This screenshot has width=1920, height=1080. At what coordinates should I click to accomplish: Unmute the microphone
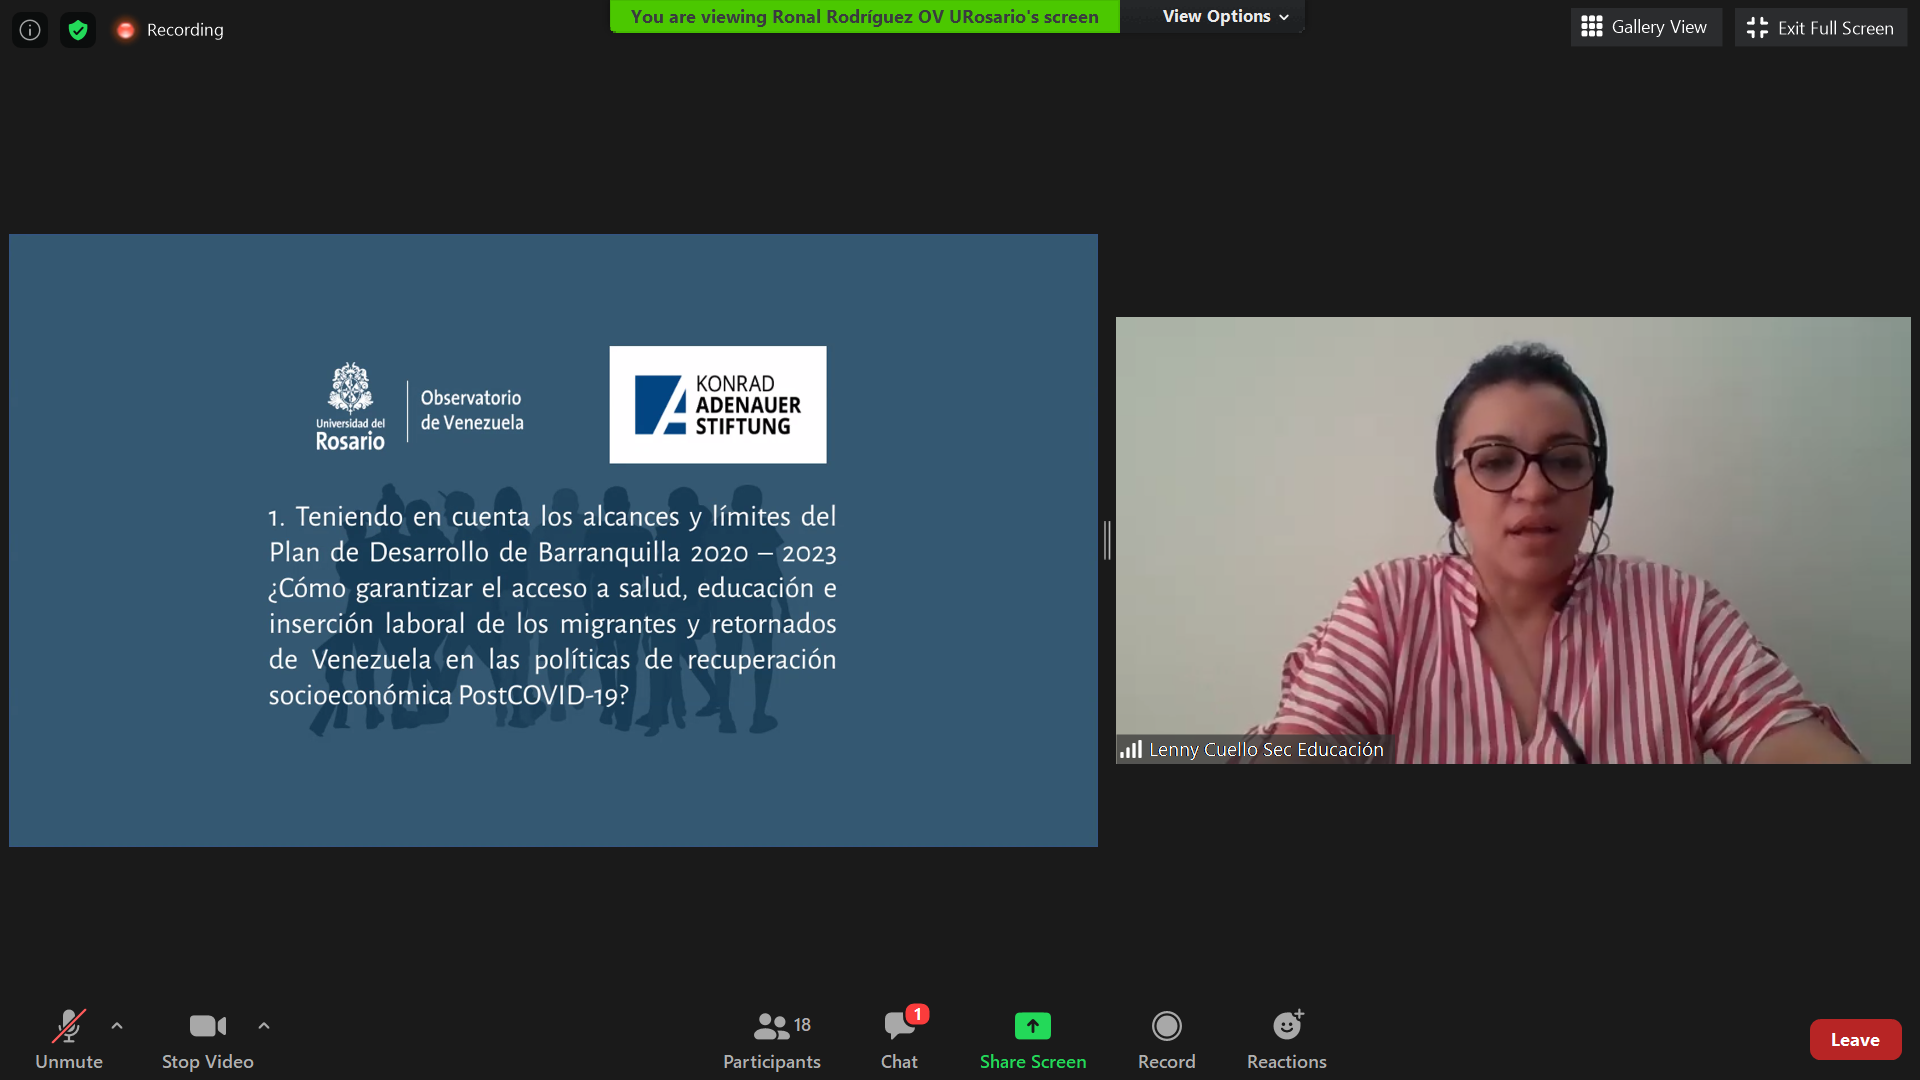pos(68,1039)
